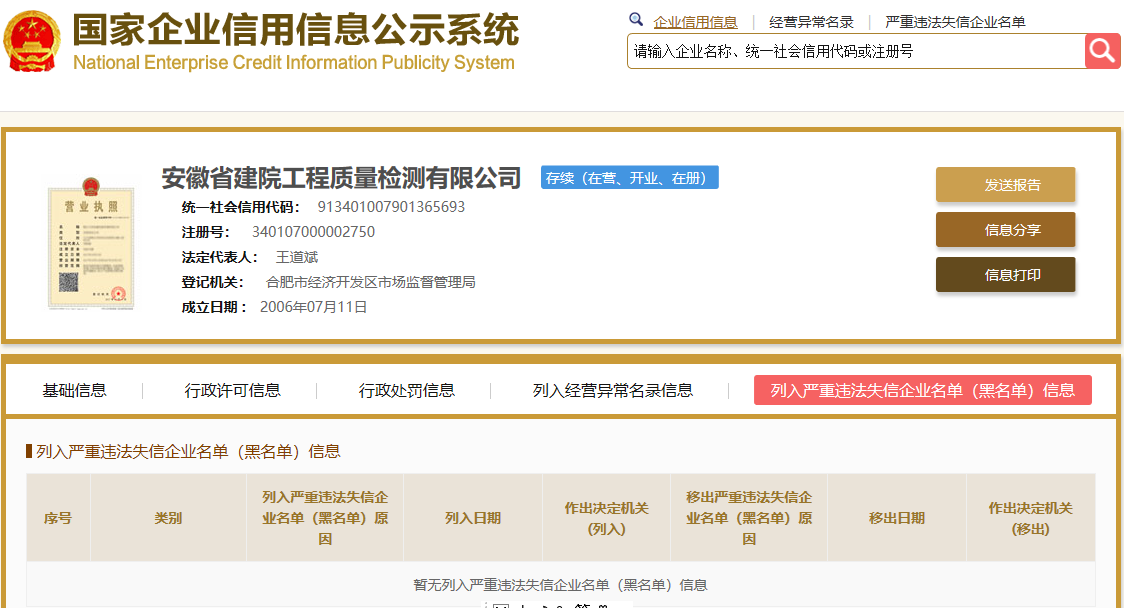The height and width of the screenshot is (608, 1124).
Task: Click the registration authority 合肥市经济开发区市场监督管理局
Action: [371, 282]
